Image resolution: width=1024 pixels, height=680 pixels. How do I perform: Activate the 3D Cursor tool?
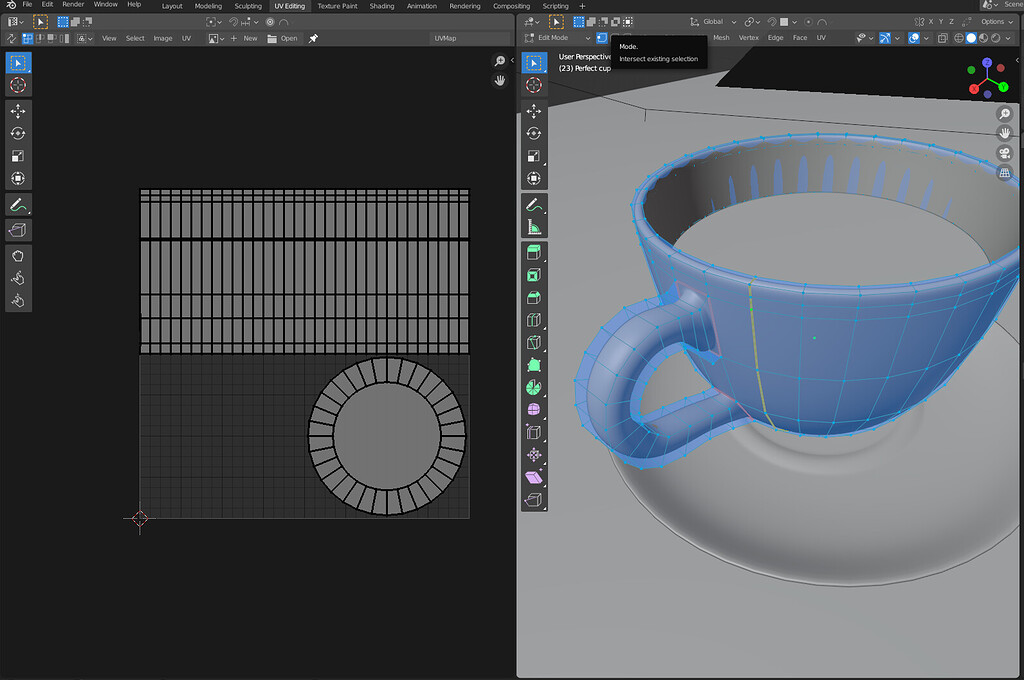coord(534,85)
